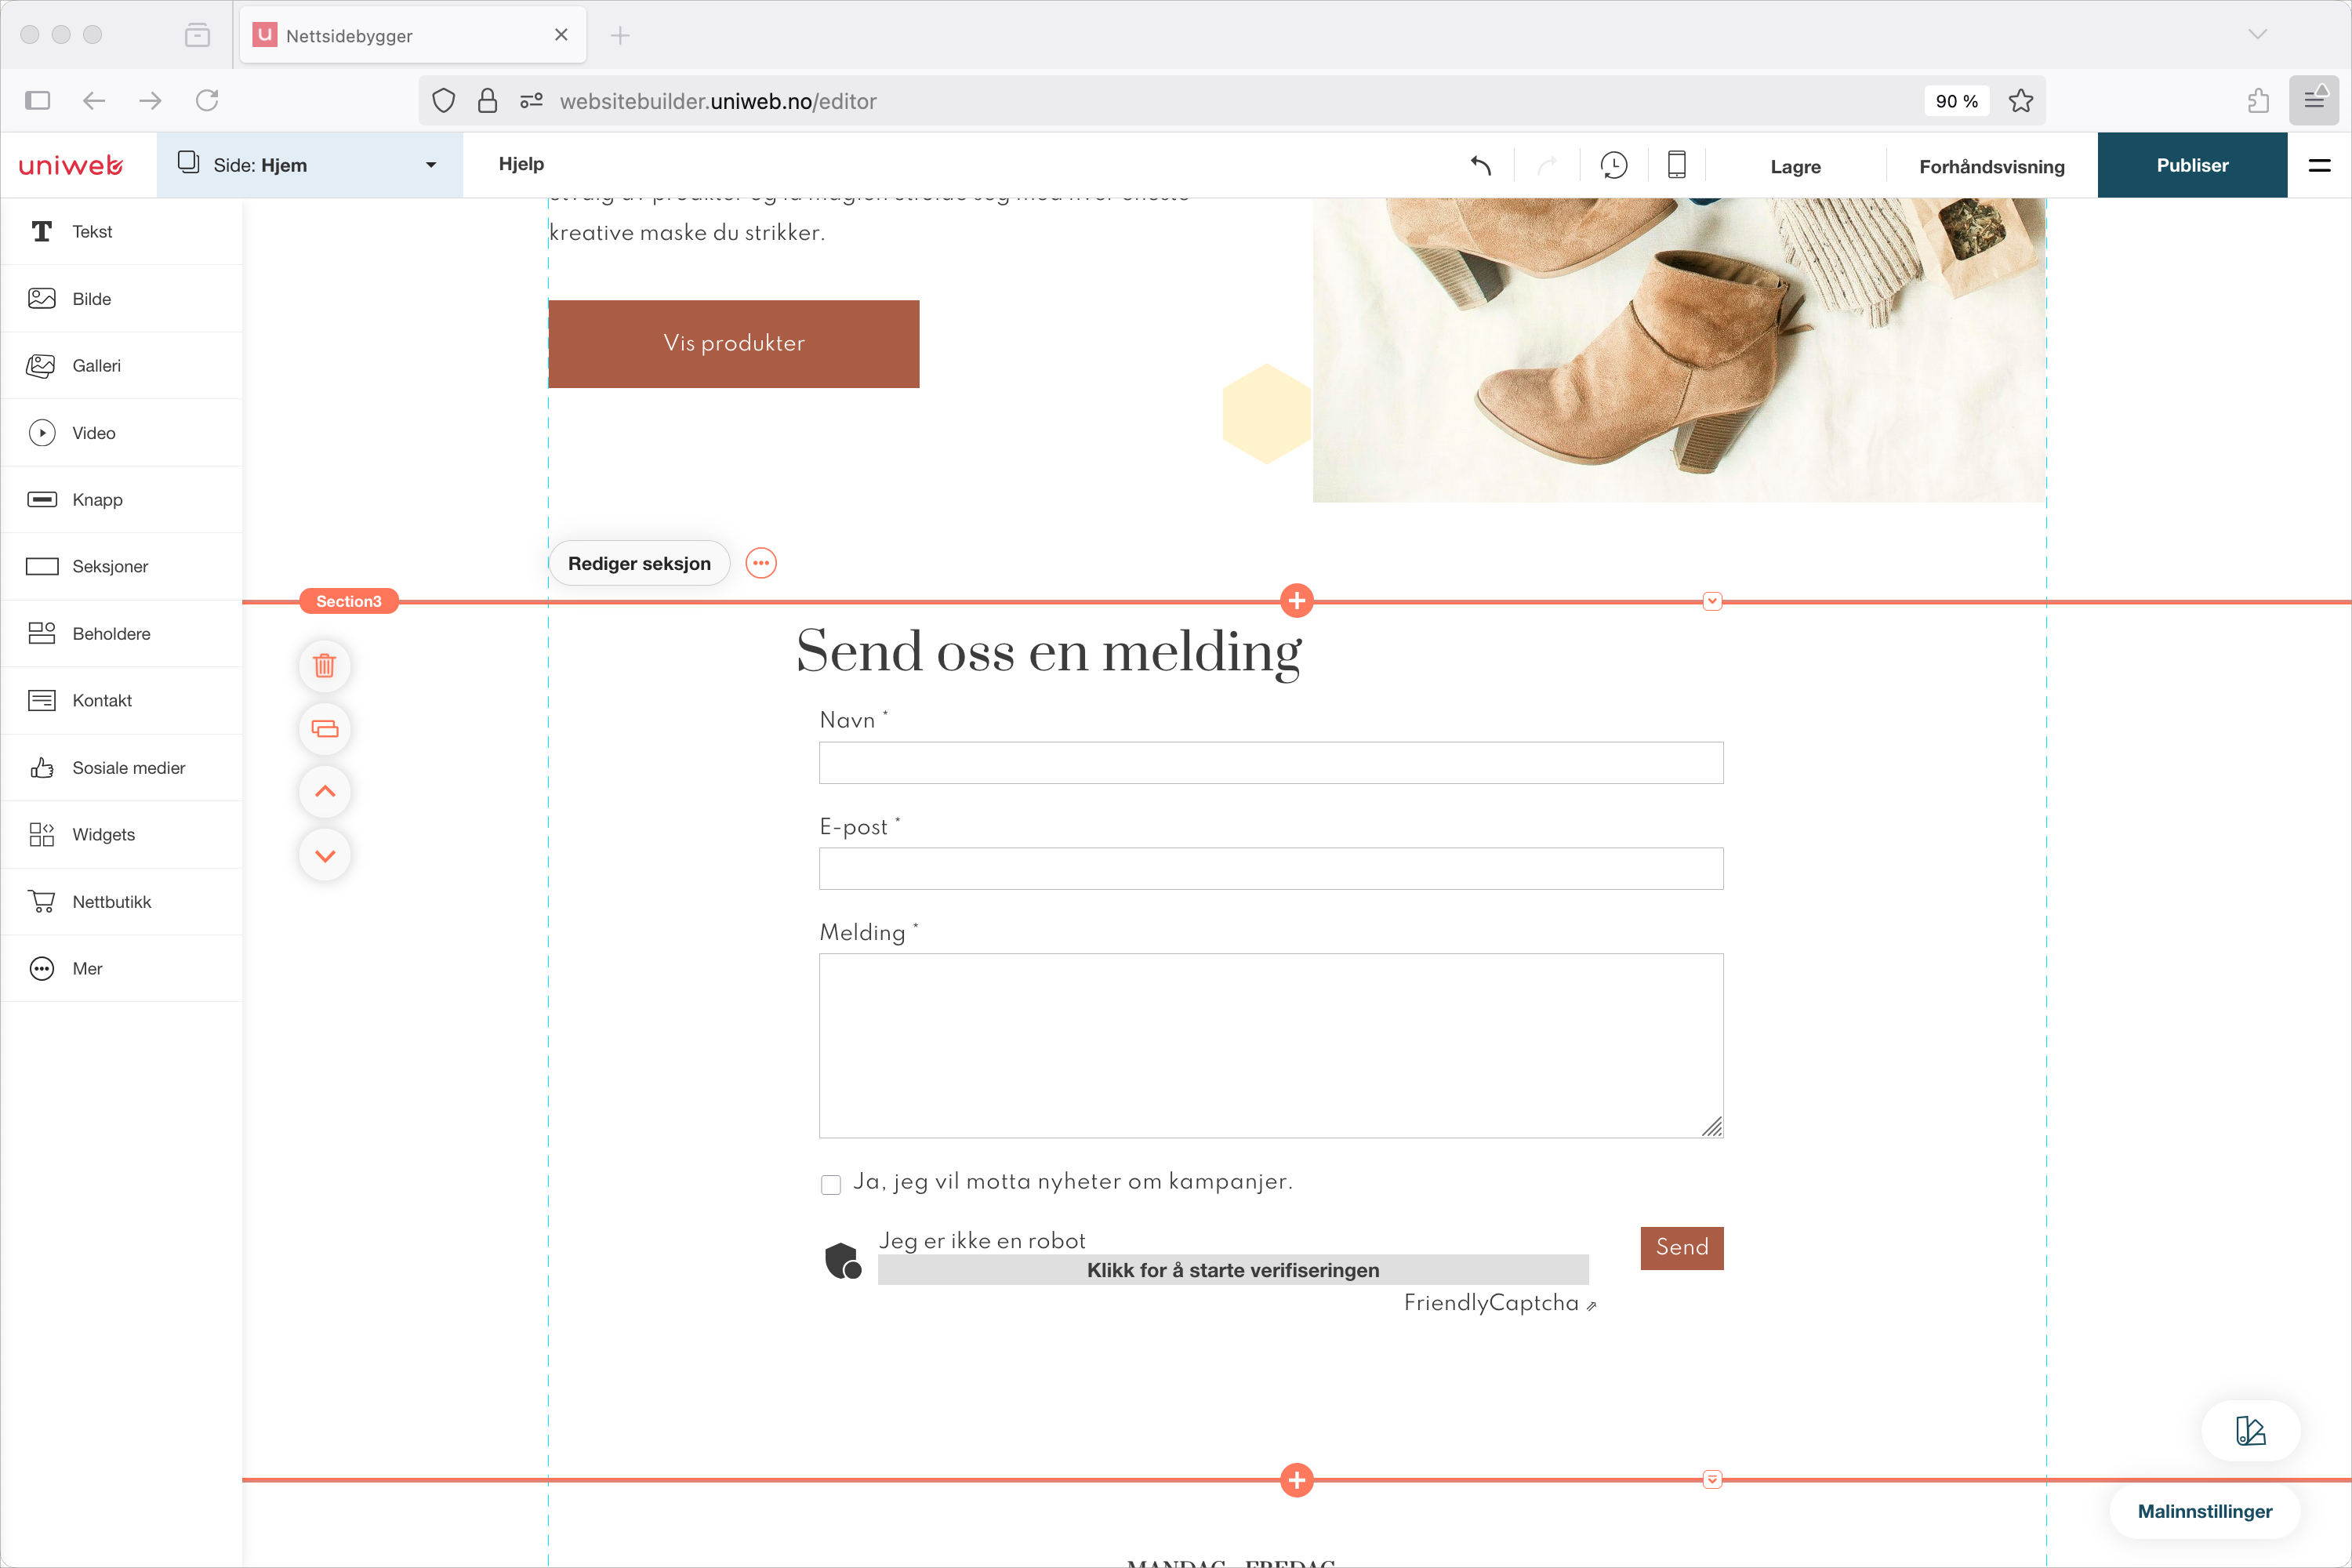Click into the E-post field
This screenshot has width=2352, height=1568.
pos(1270,868)
